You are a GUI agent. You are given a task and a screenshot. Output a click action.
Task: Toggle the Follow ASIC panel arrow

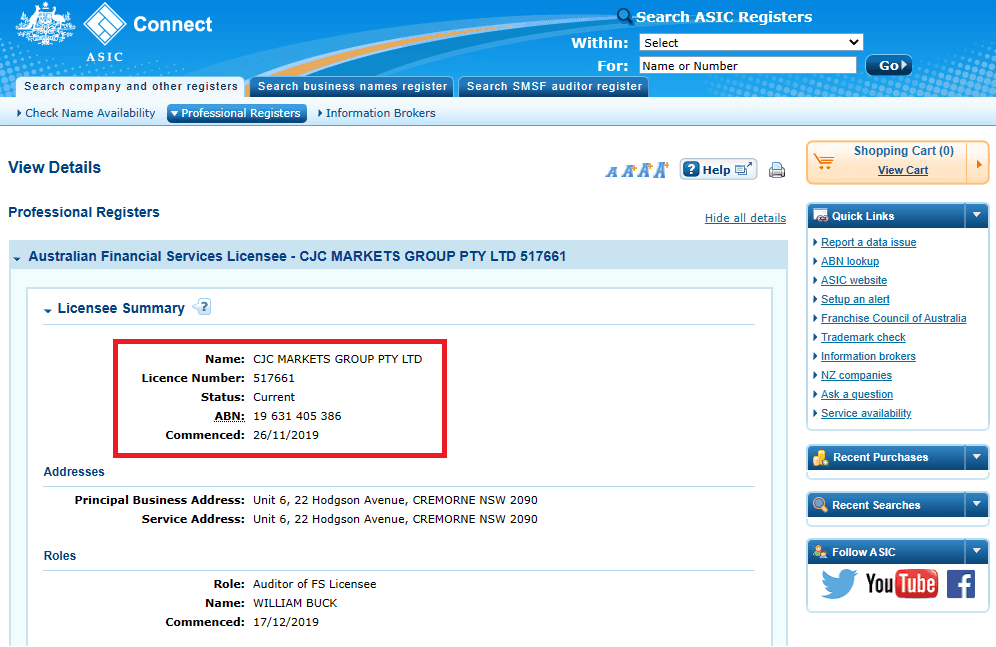click(976, 552)
